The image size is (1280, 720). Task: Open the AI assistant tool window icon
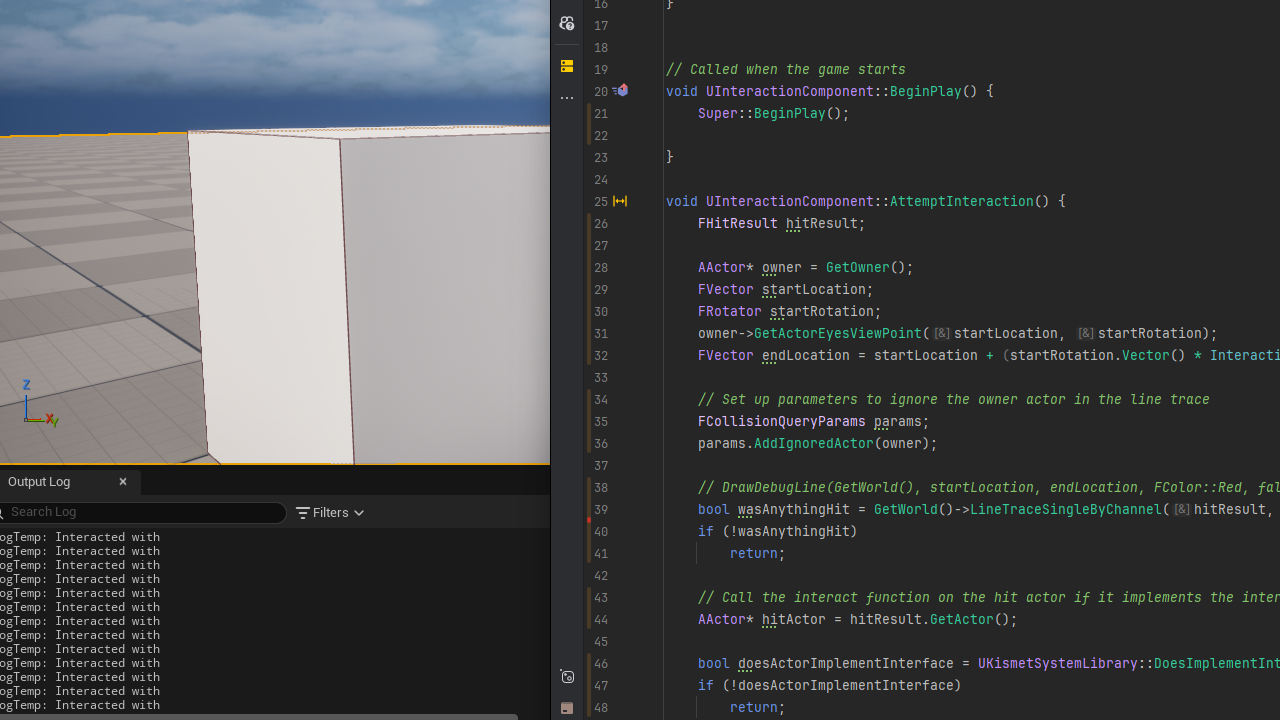coord(567,23)
